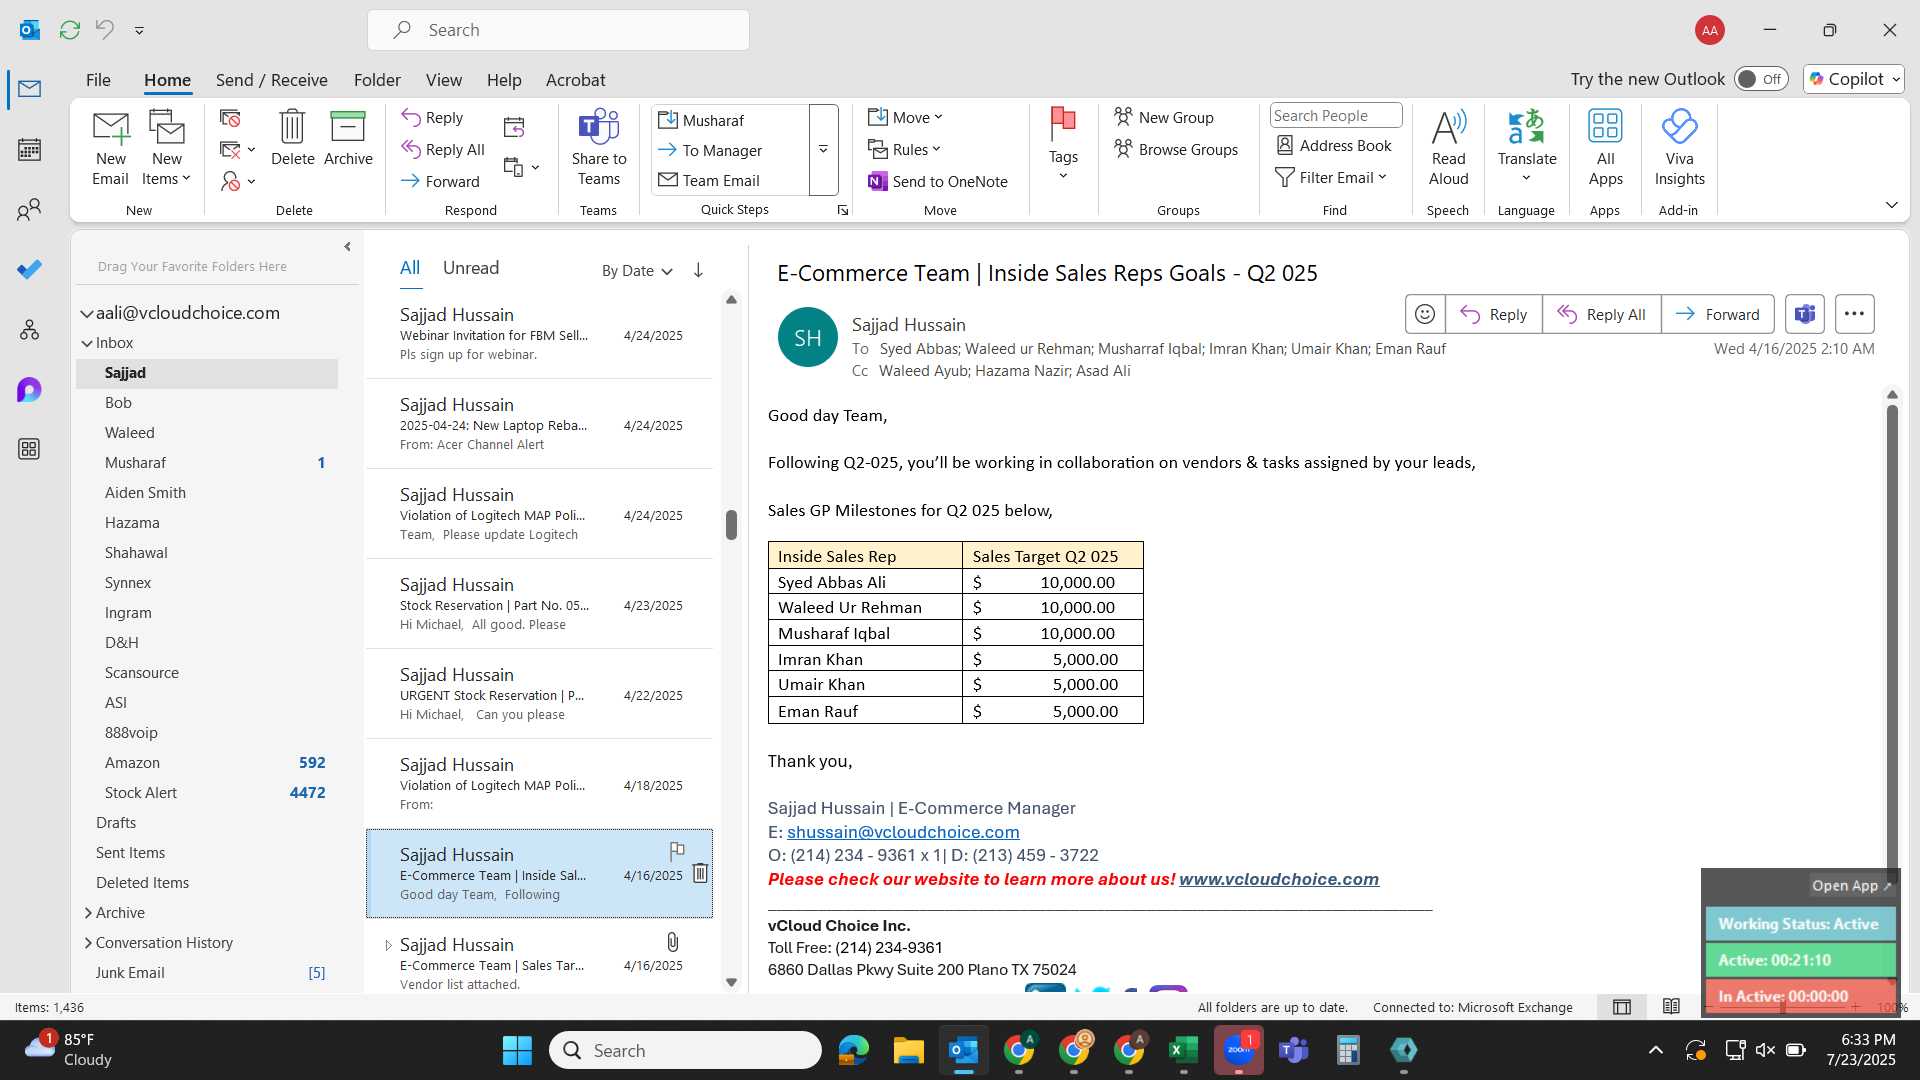Click the Undo icon in title bar
Image resolution: width=1920 pixels, height=1080 pixels.
coord(104,30)
